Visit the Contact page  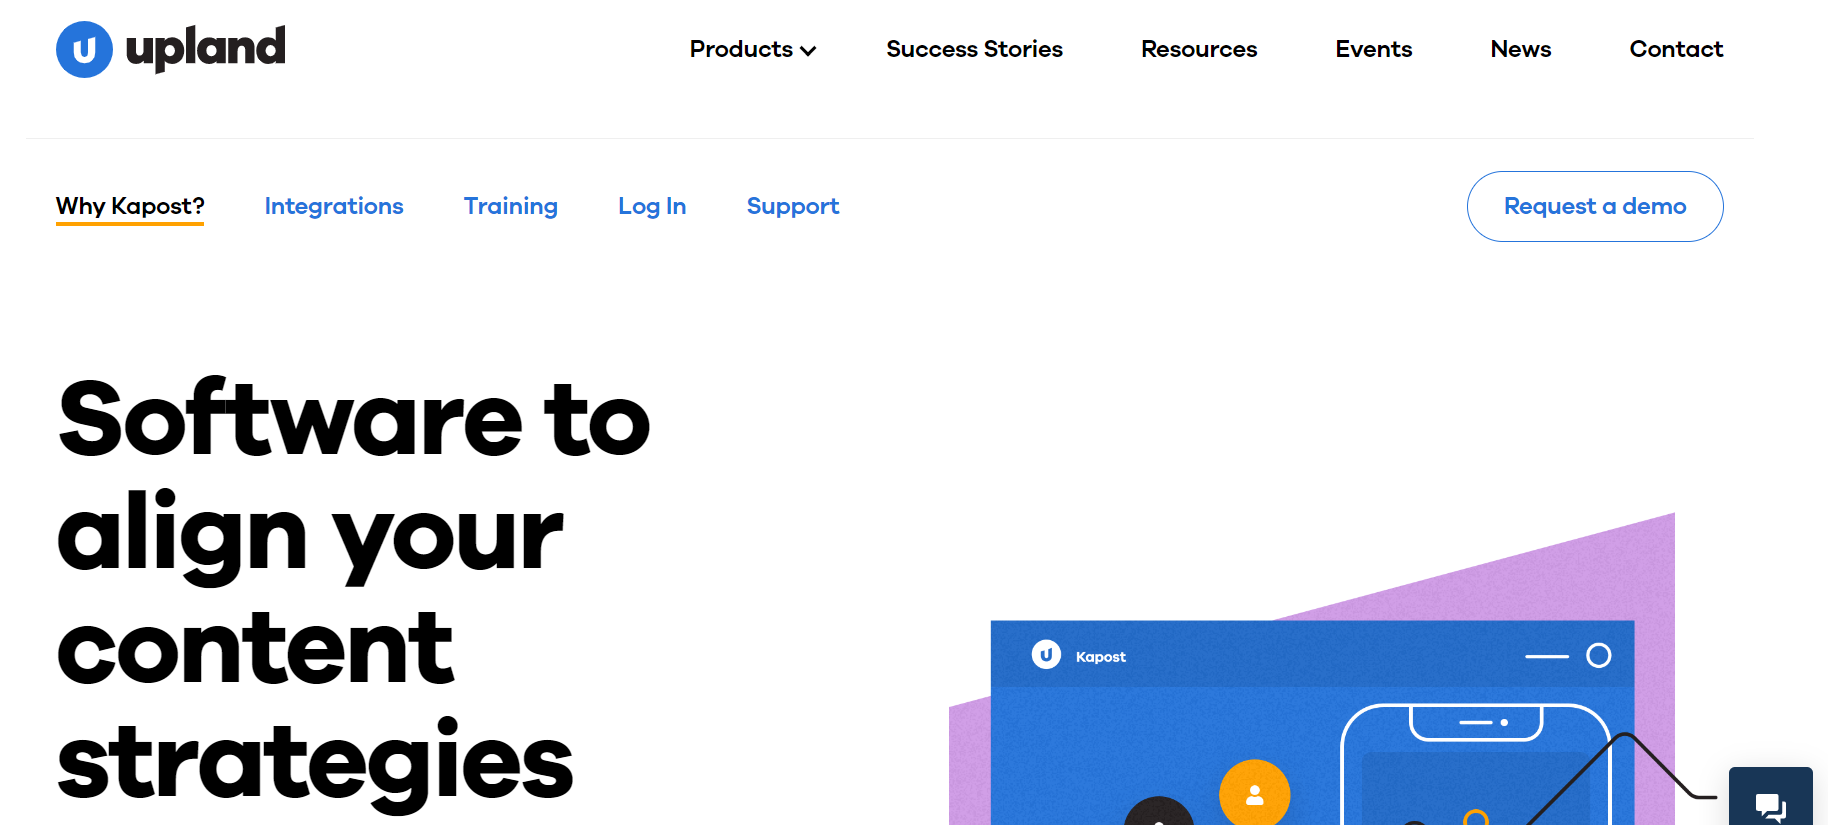[x=1676, y=49]
